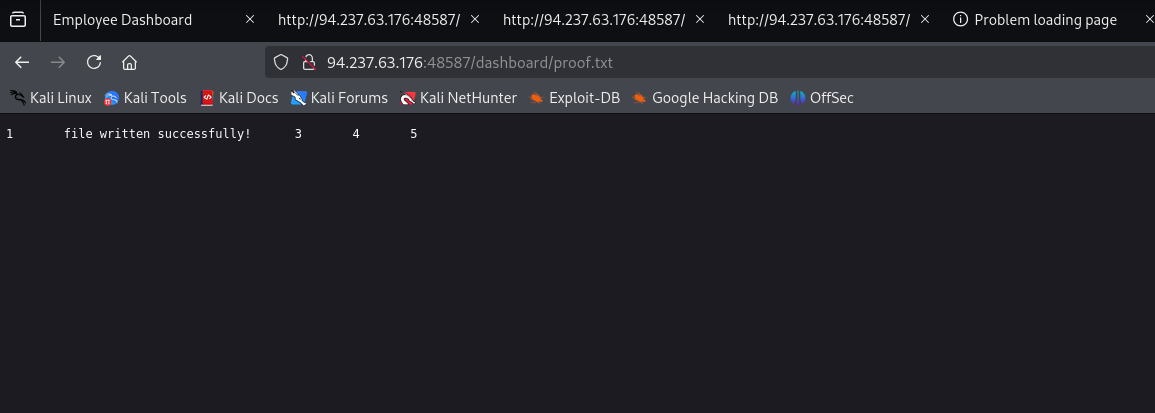Open the Exploit-DB bookmark
Screen dimensions: 1155x413
pos(575,98)
